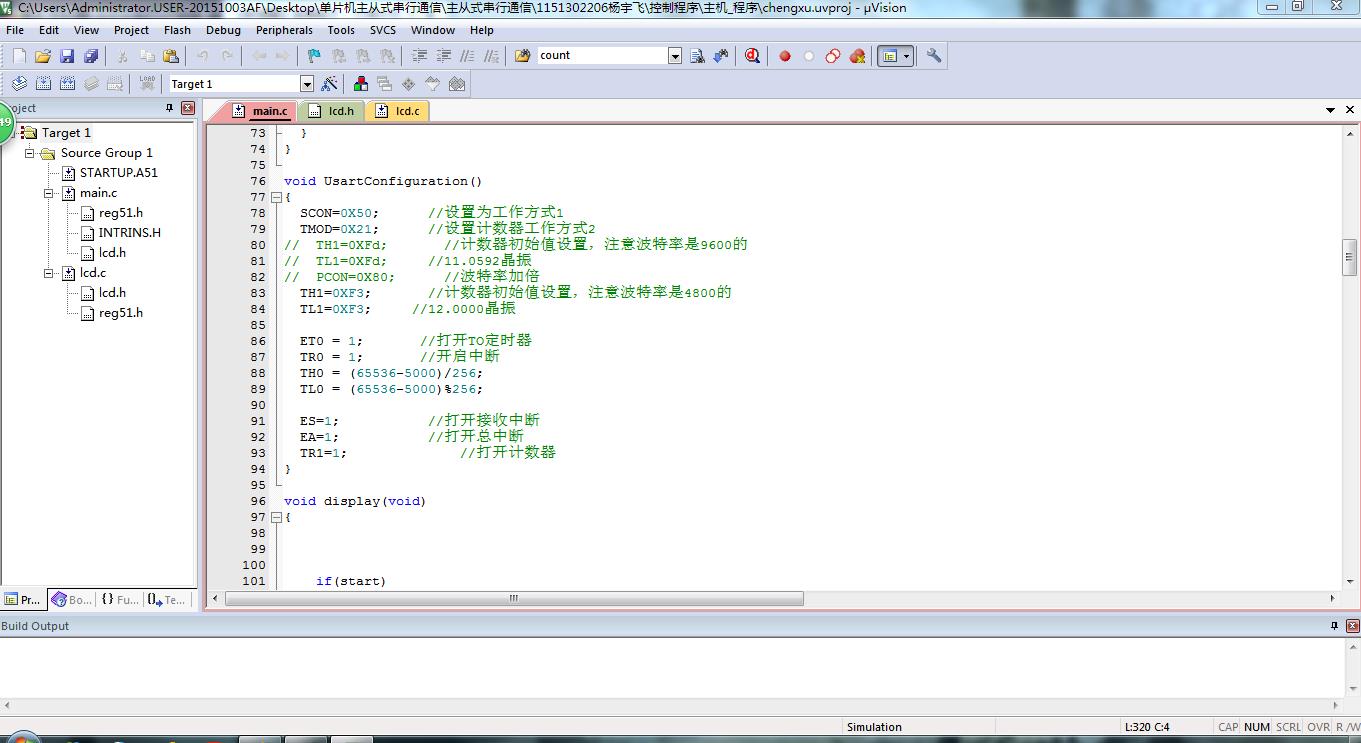Screen dimensions: 1361x743
Task: Build the target files
Action: coord(43,84)
